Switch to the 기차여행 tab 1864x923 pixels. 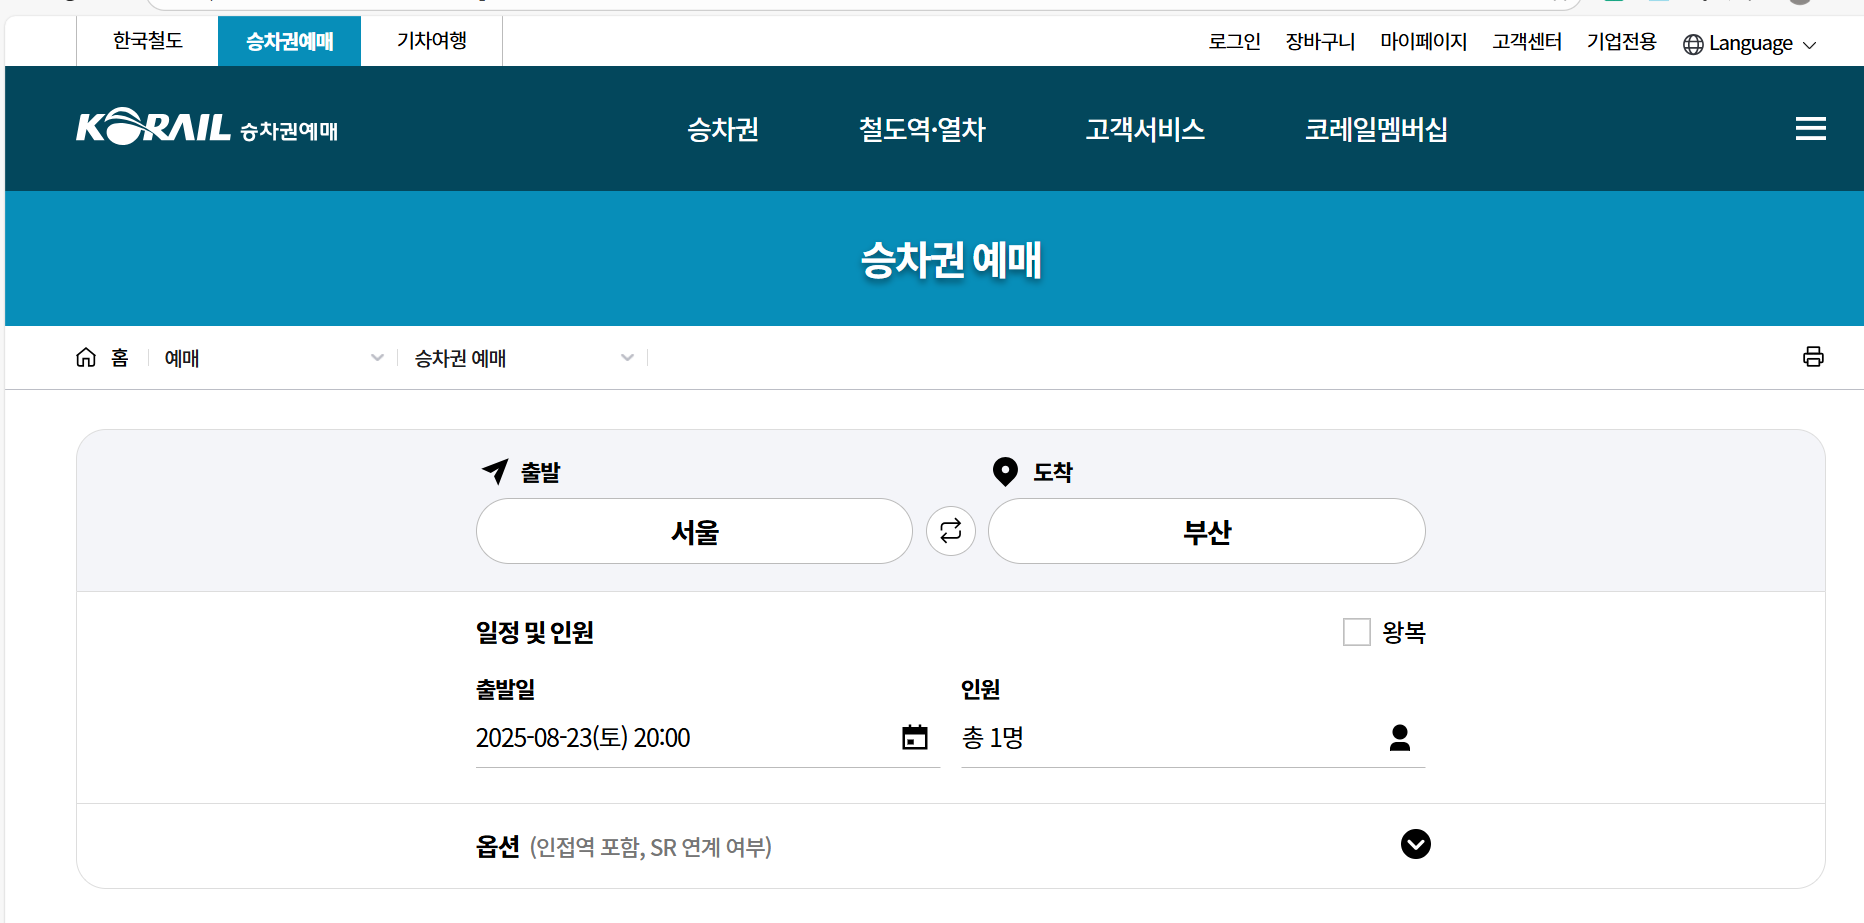pos(430,41)
